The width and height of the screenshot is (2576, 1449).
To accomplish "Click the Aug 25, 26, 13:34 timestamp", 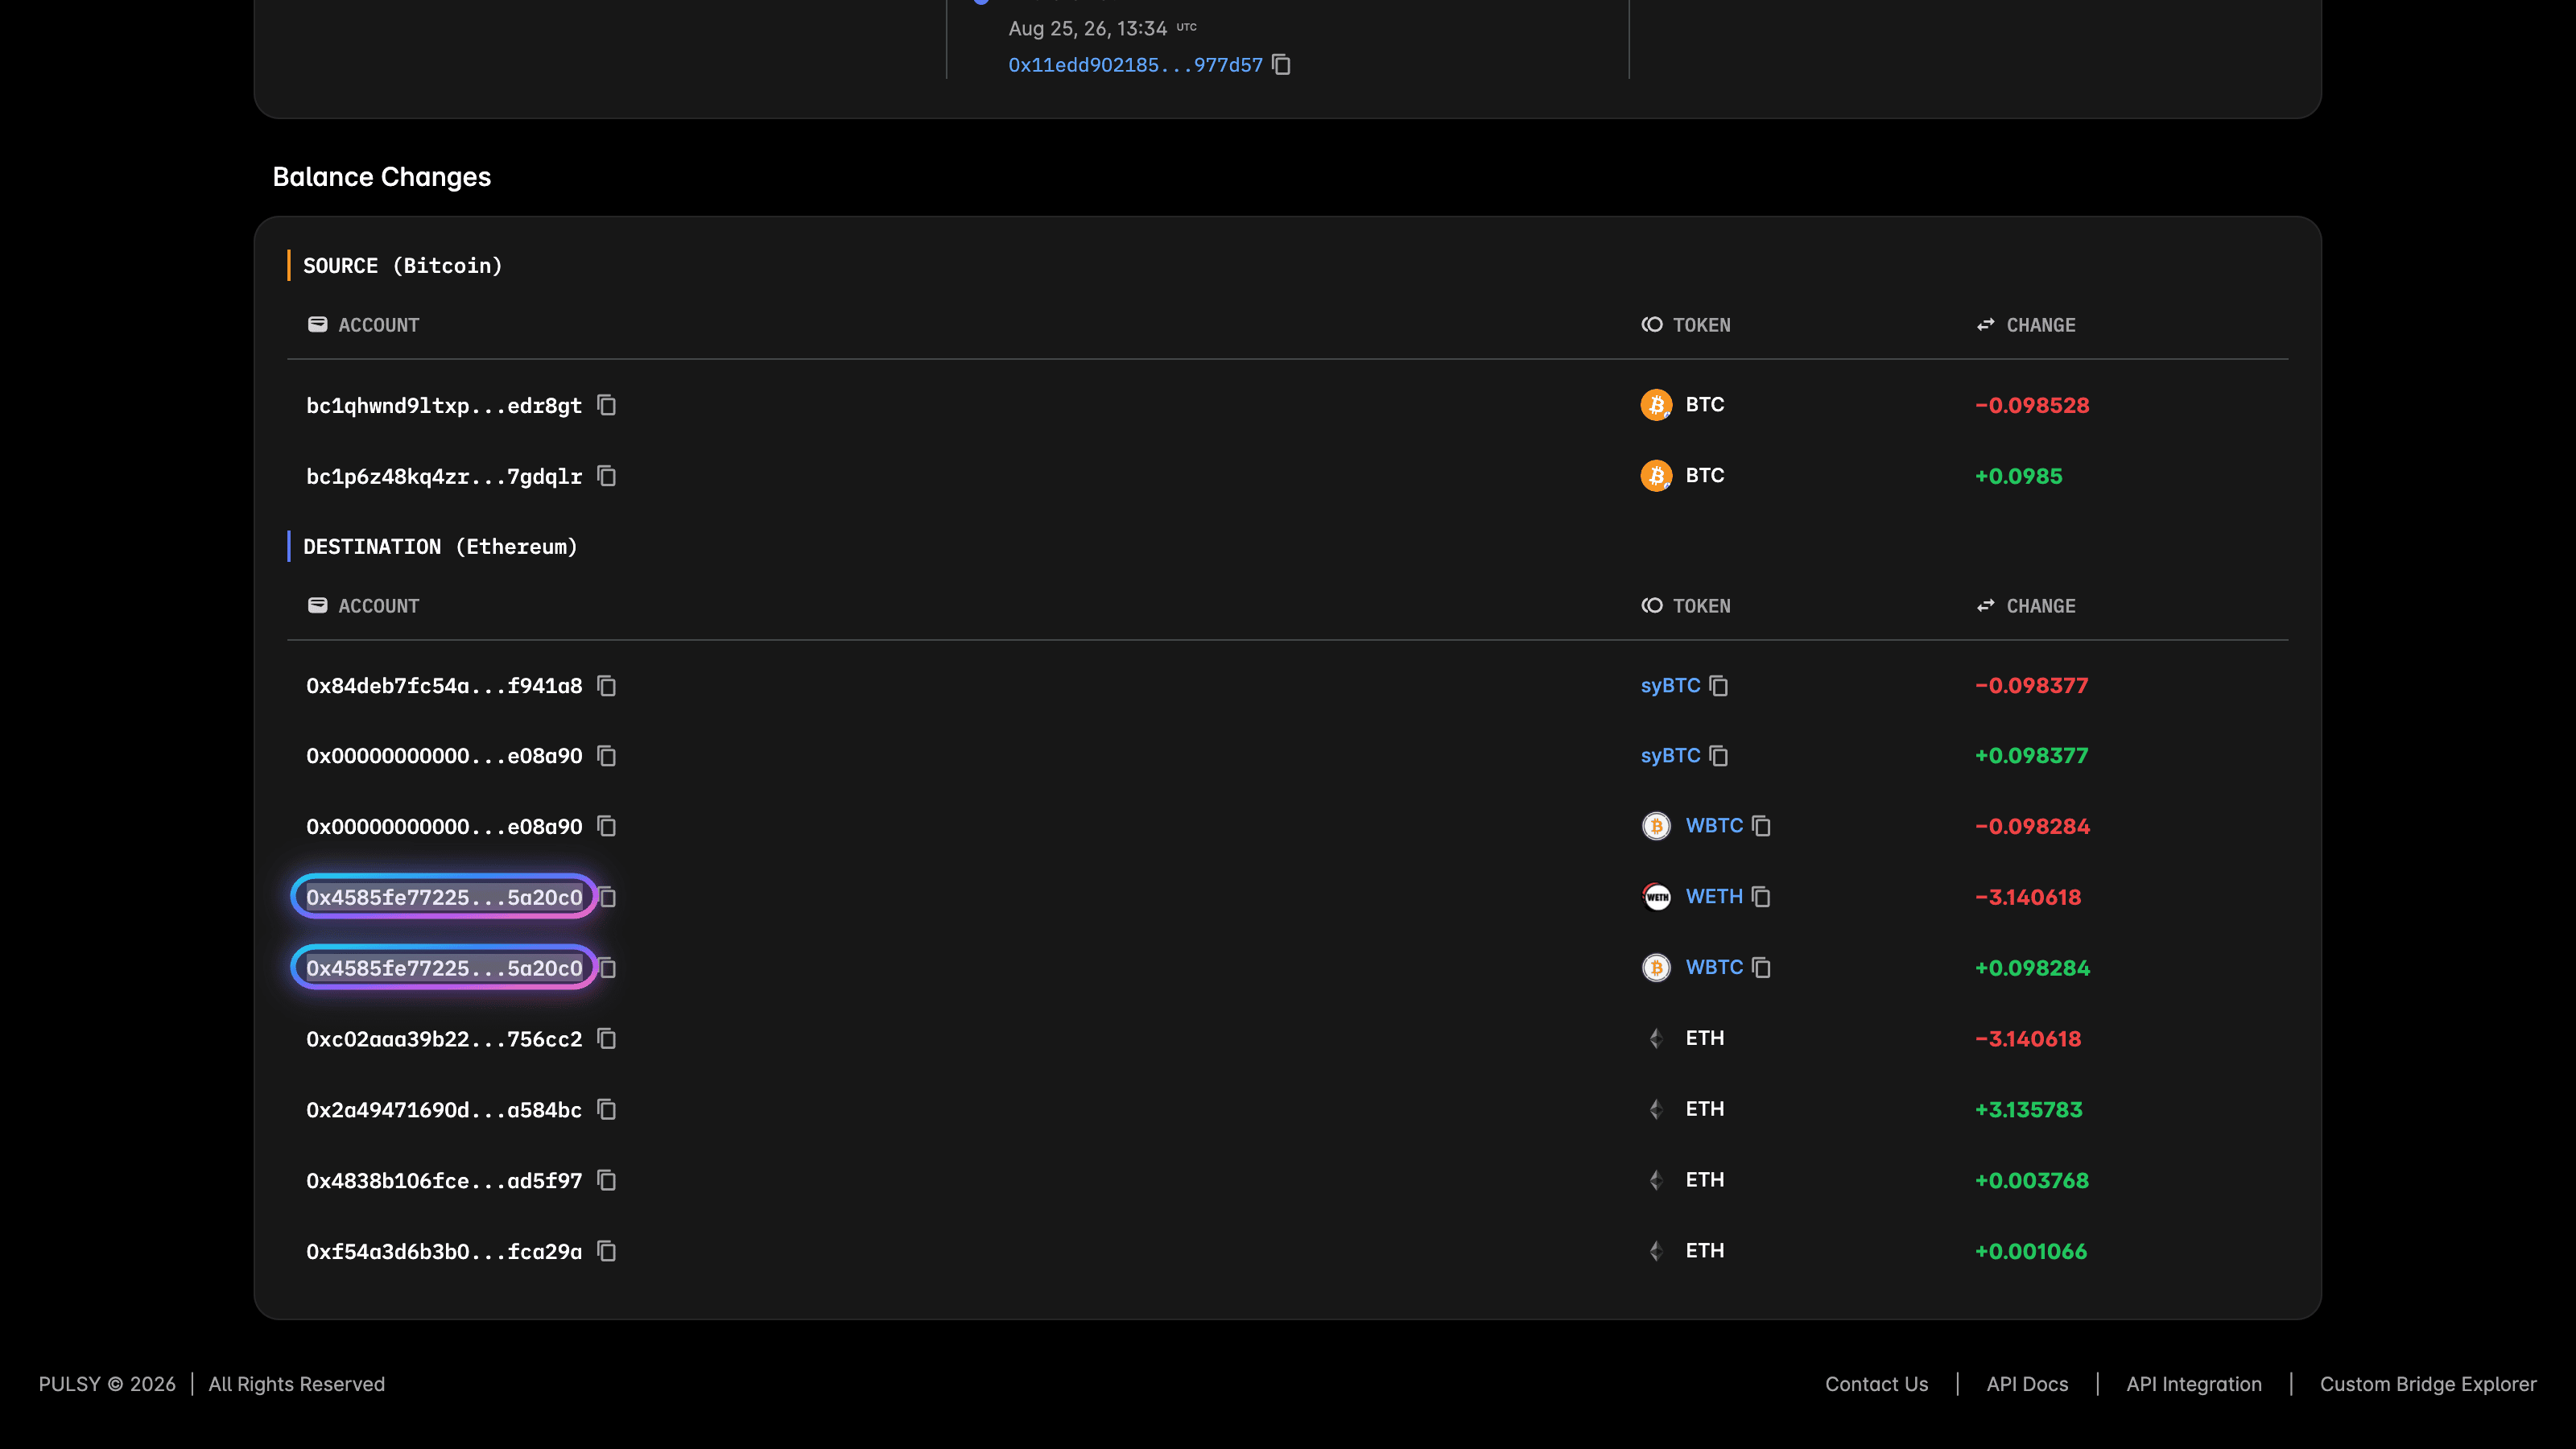I will point(1087,29).
